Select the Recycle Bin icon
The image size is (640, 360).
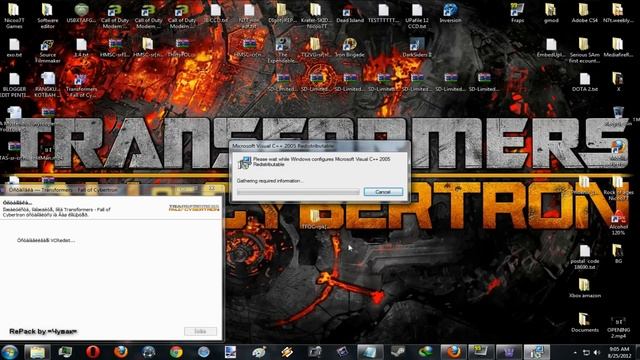(618, 116)
